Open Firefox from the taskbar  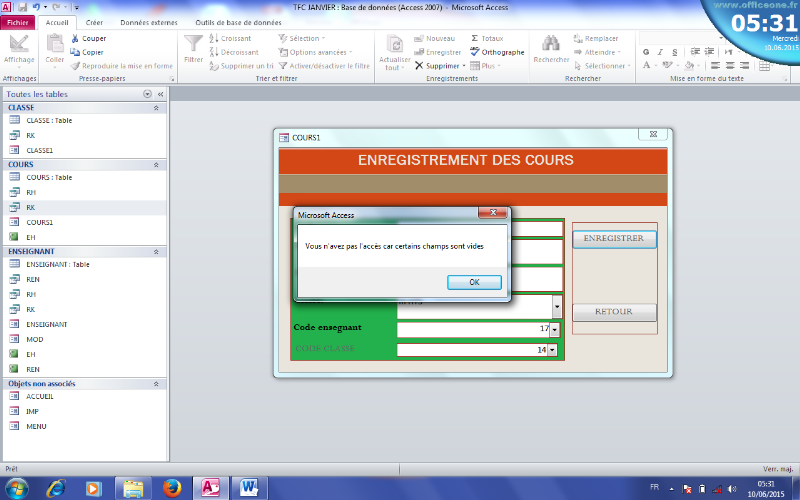coord(169,488)
